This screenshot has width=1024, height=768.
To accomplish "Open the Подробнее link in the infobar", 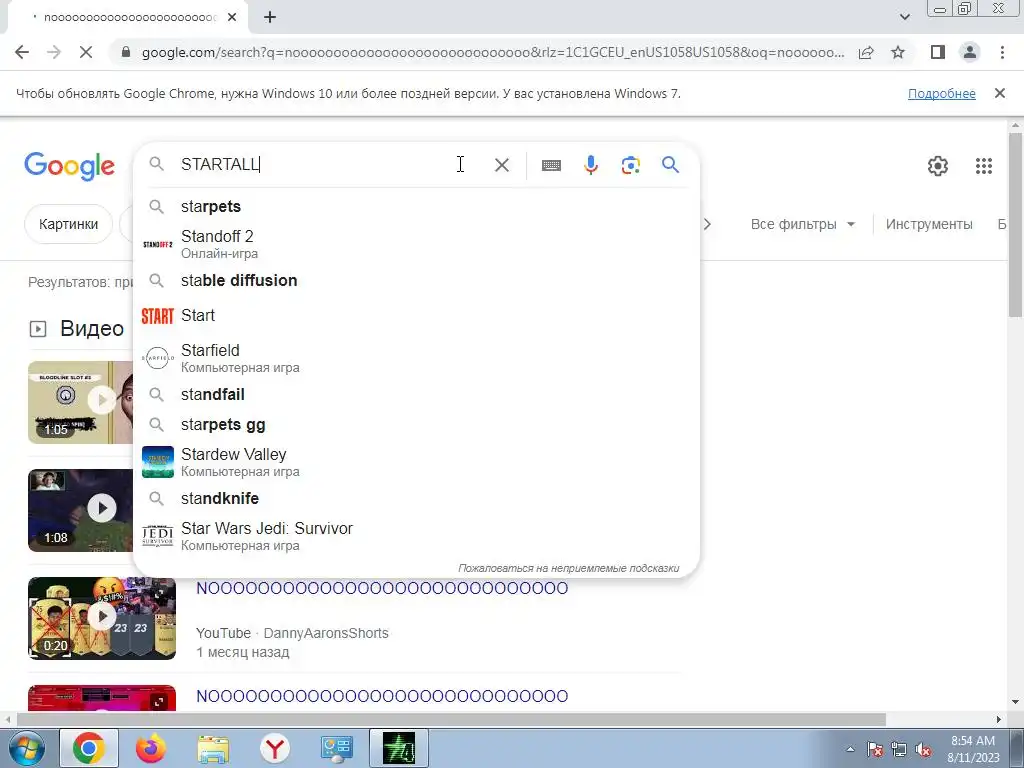I will coord(941,93).
